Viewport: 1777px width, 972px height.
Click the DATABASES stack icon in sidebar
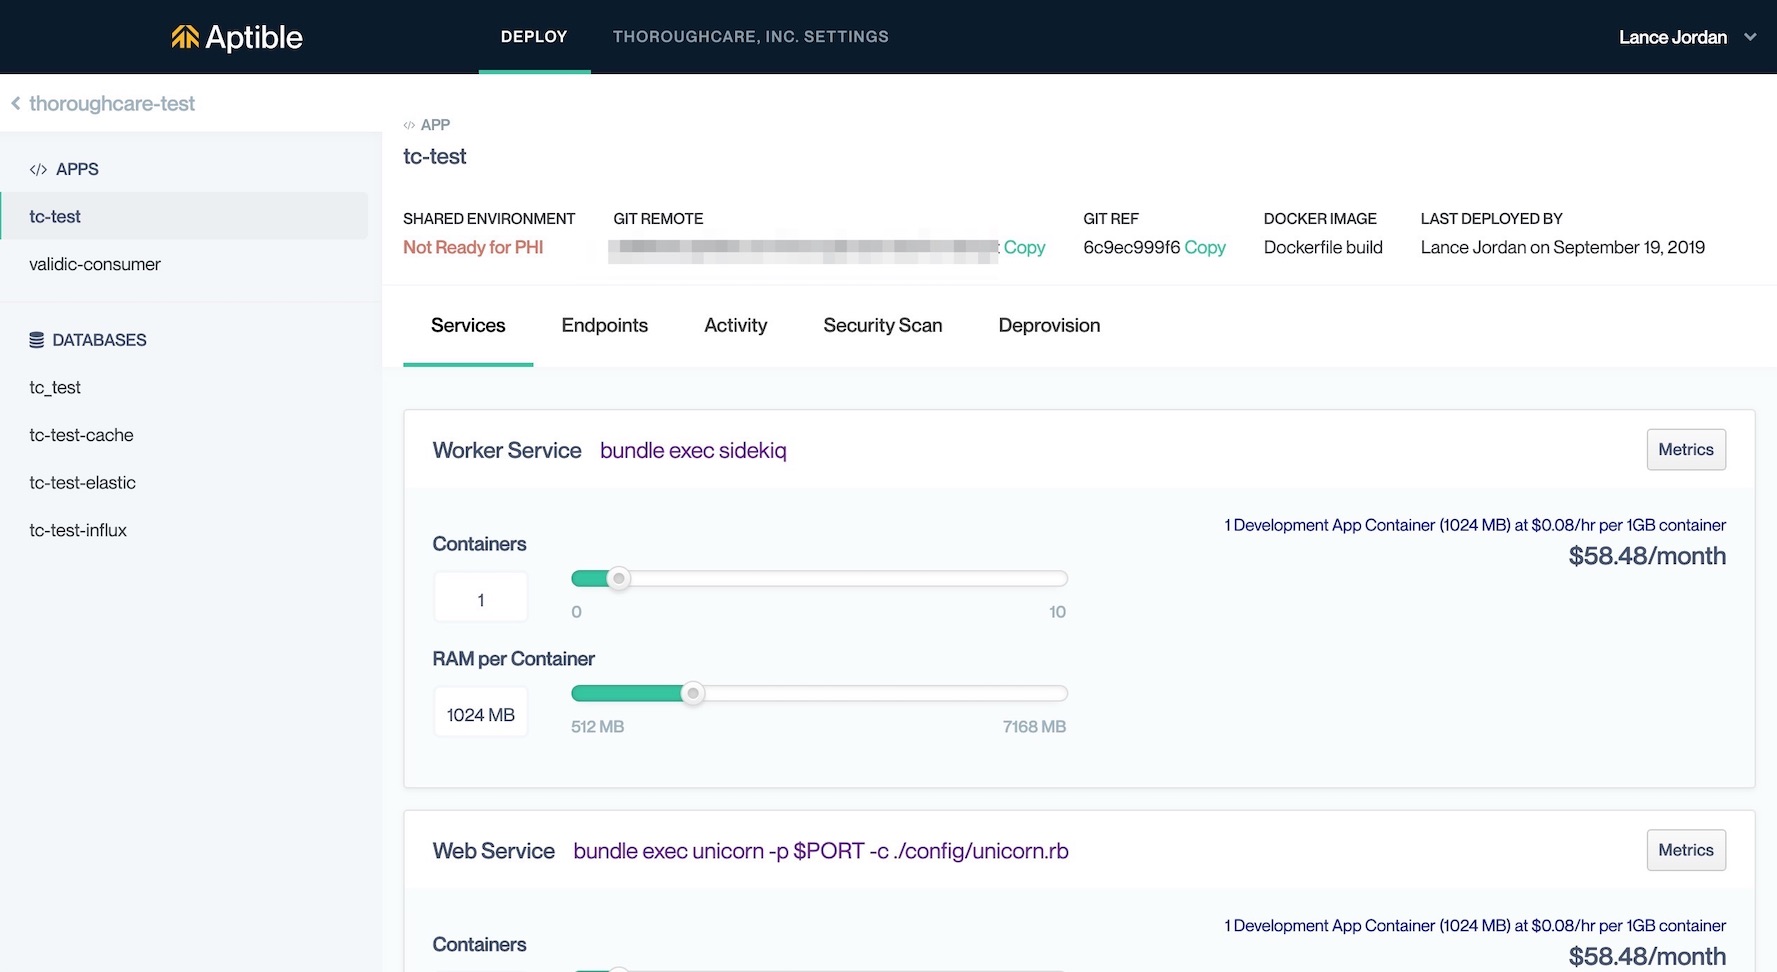(37, 340)
